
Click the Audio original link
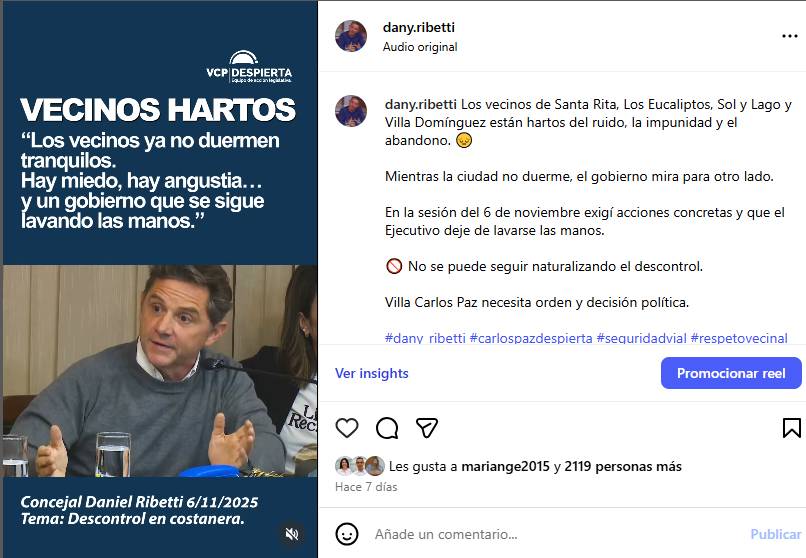coord(420,47)
